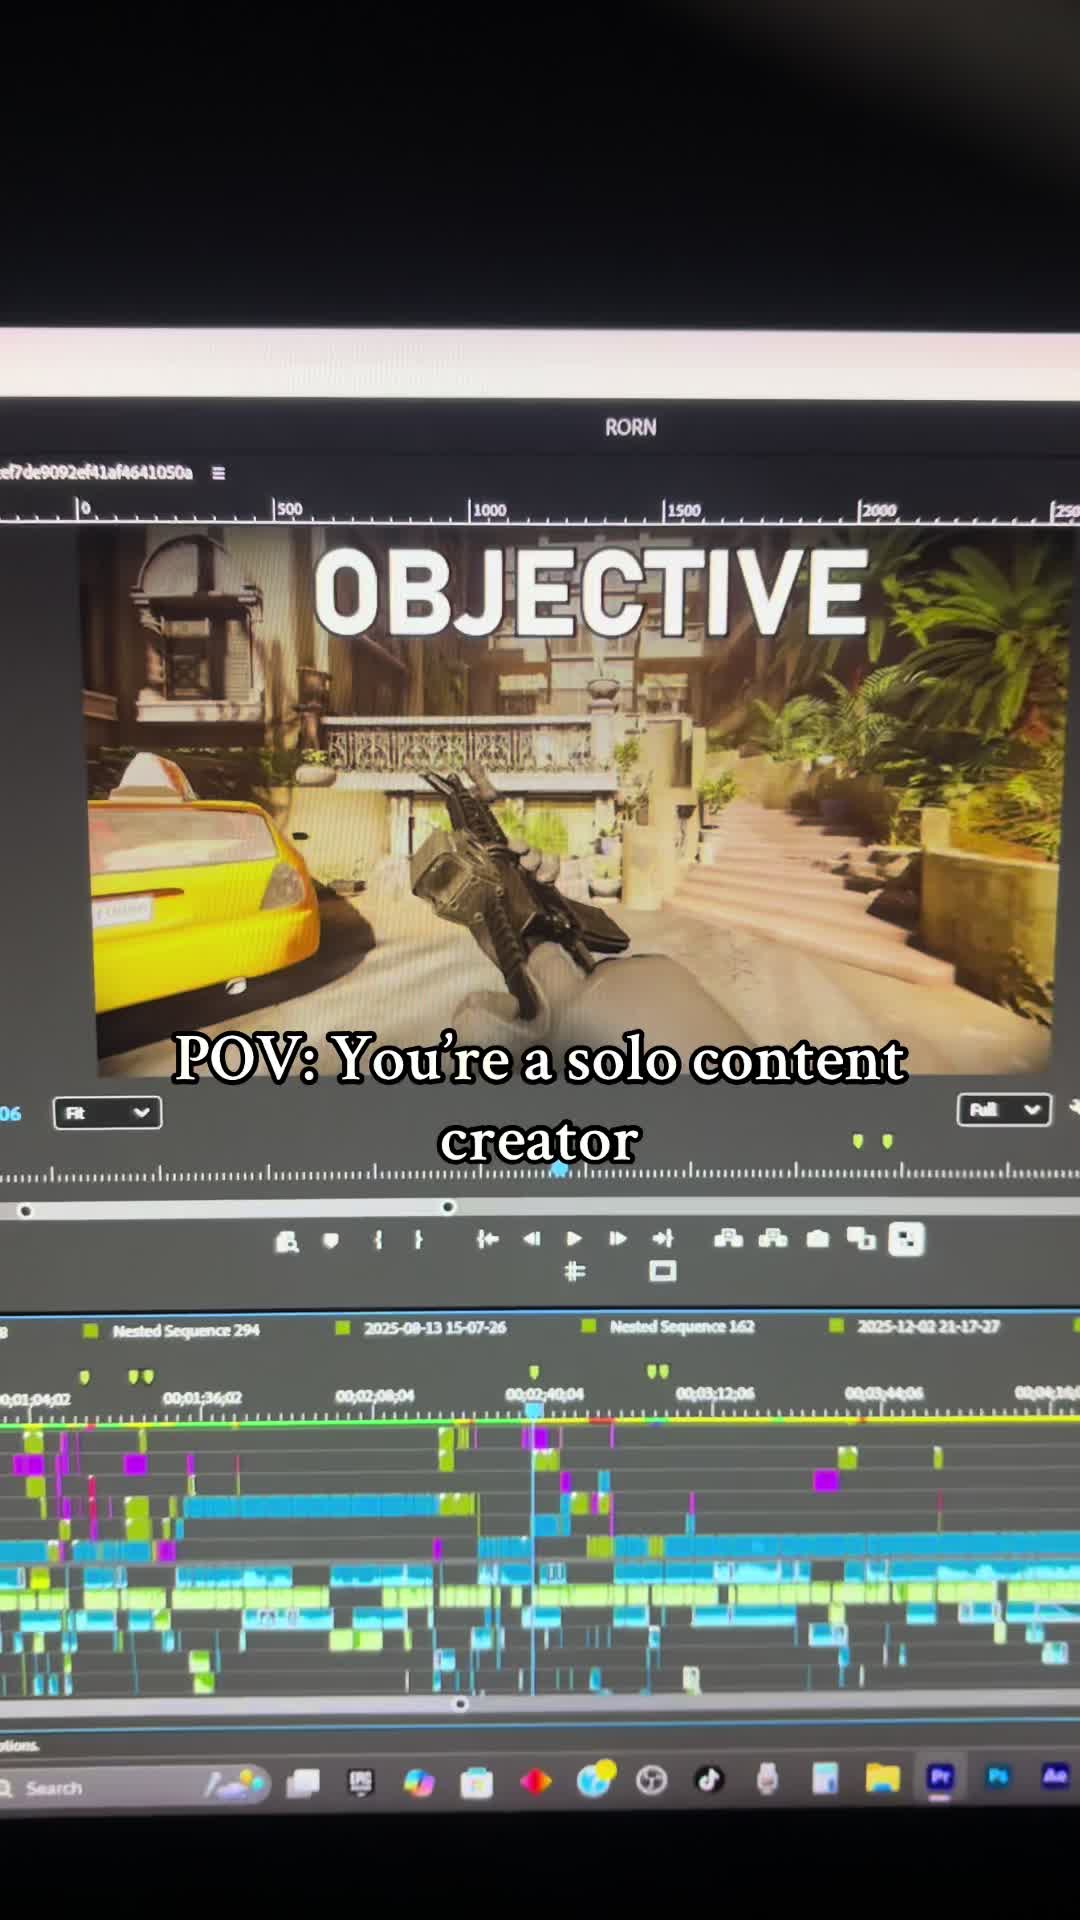Go to In point

click(x=487, y=1239)
